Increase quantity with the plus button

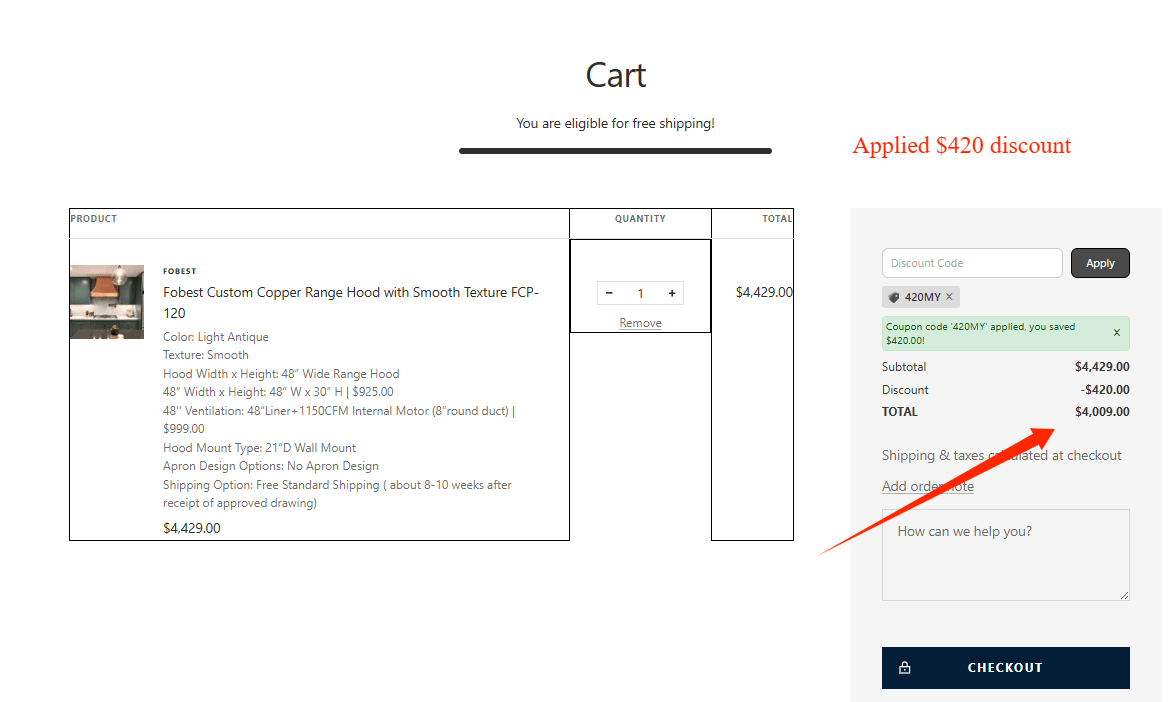[x=672, y=293]
